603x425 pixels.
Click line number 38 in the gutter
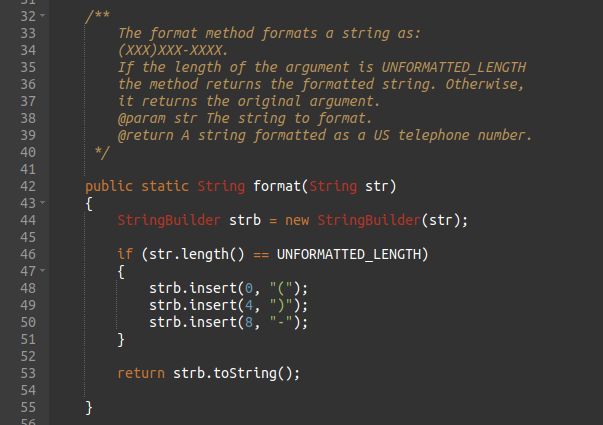[x=27, y=117]
